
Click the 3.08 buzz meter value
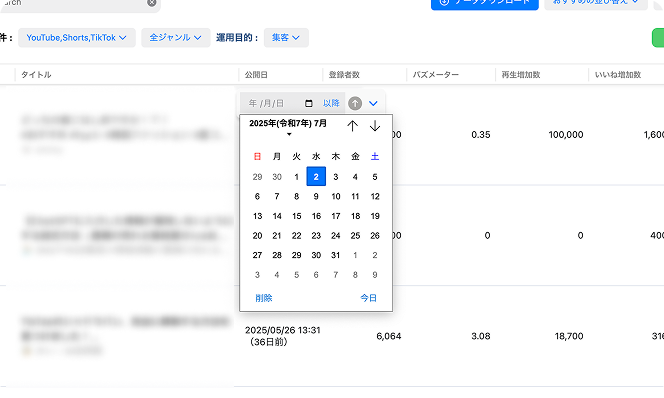[x=481, y=336]
